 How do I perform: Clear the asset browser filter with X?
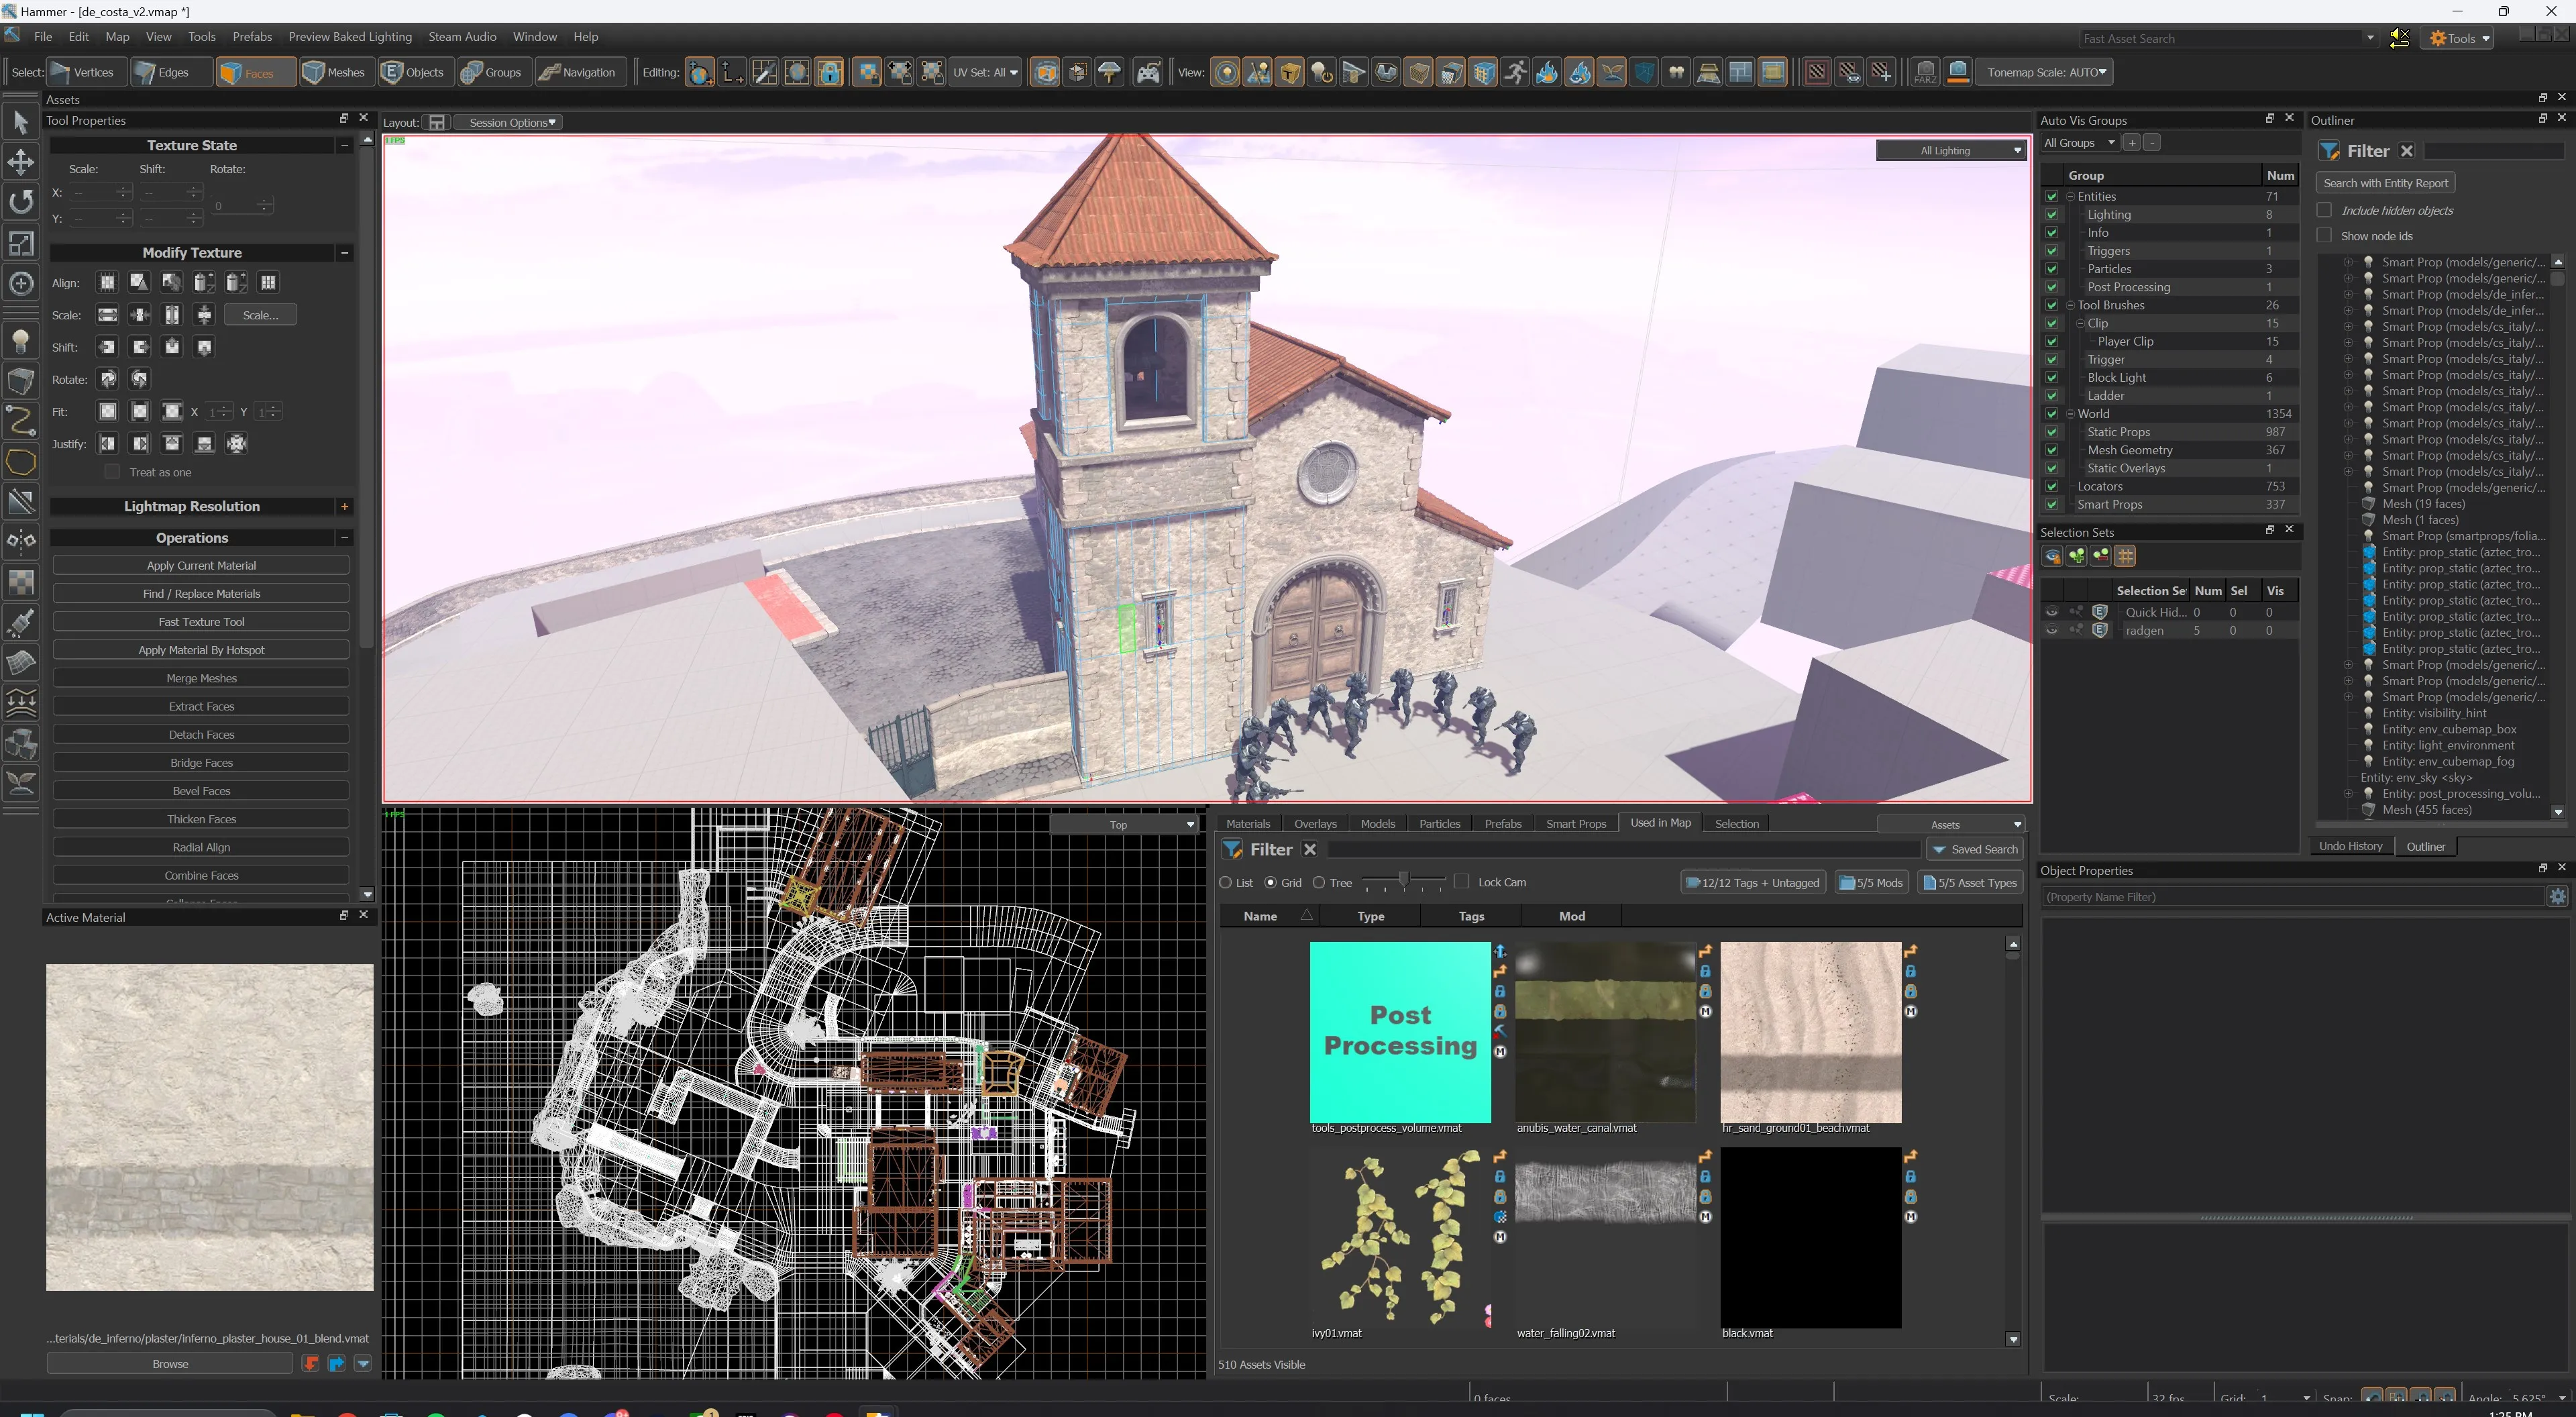(x=1309, y=849)
